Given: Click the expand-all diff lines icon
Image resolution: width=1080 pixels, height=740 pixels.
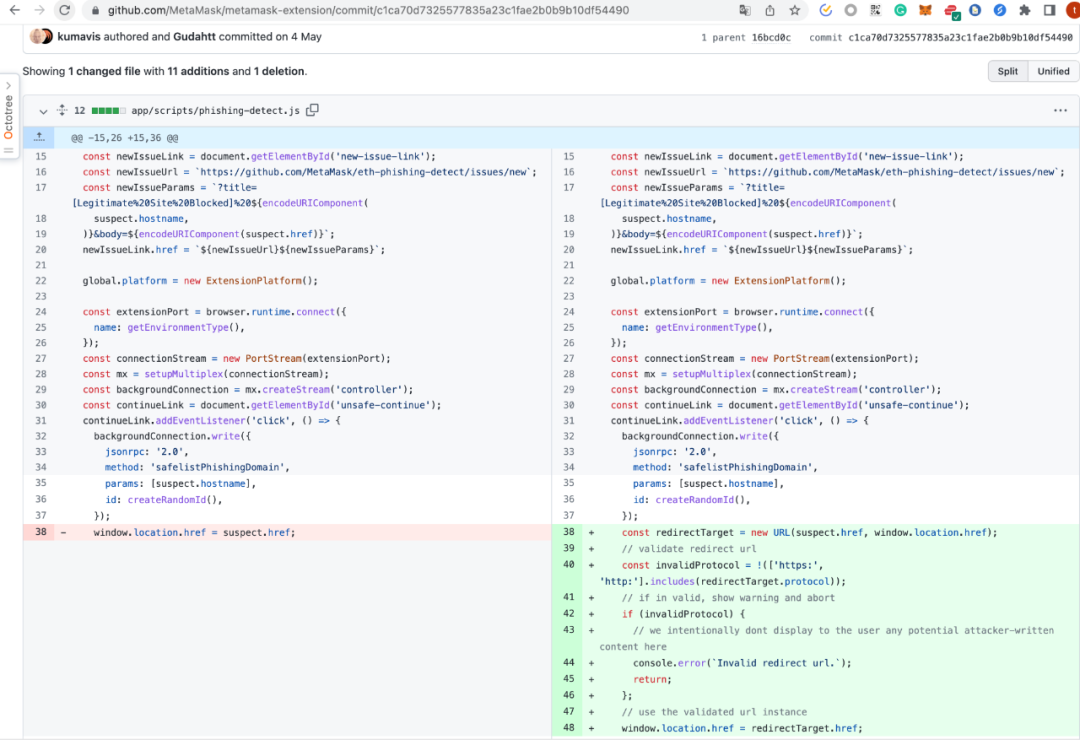Looking at the screenshot, I should 62,111.
